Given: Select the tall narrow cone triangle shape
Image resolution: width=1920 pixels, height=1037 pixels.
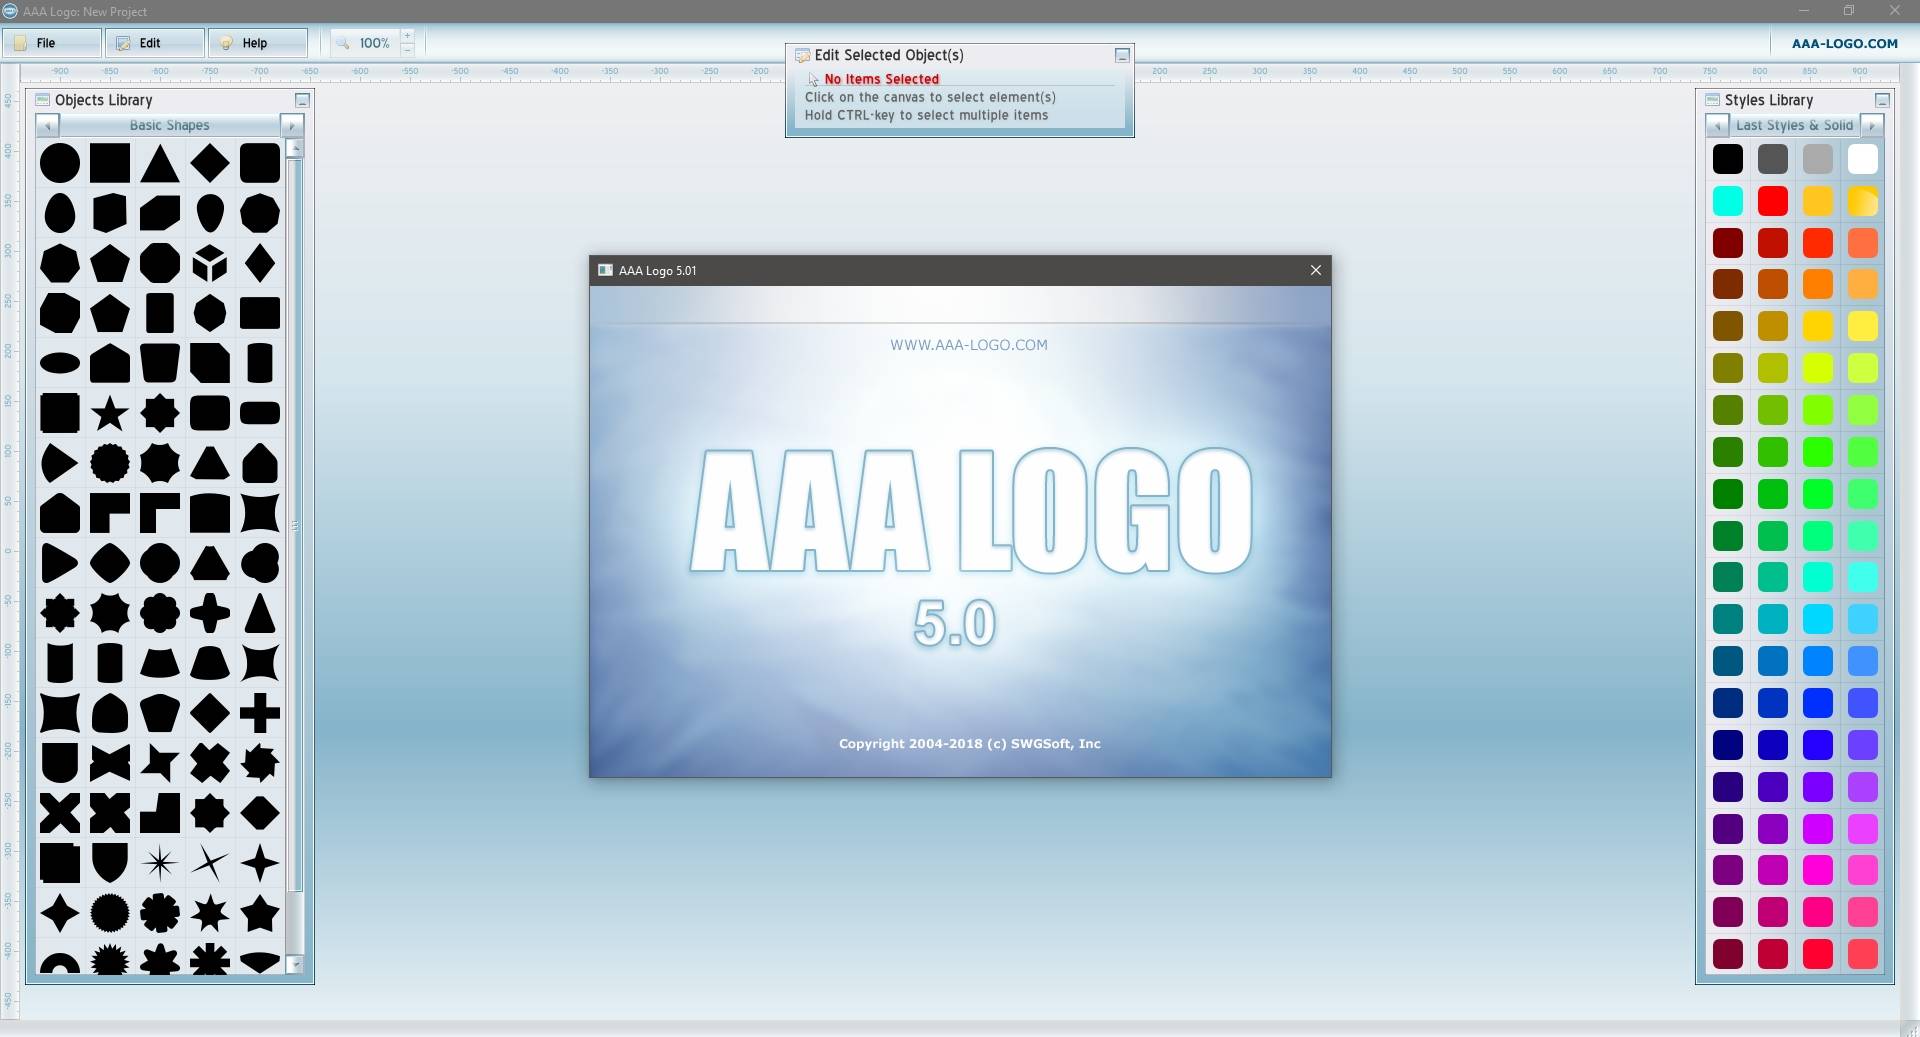Looking at the screenshot, I should [x=260, y=613].
